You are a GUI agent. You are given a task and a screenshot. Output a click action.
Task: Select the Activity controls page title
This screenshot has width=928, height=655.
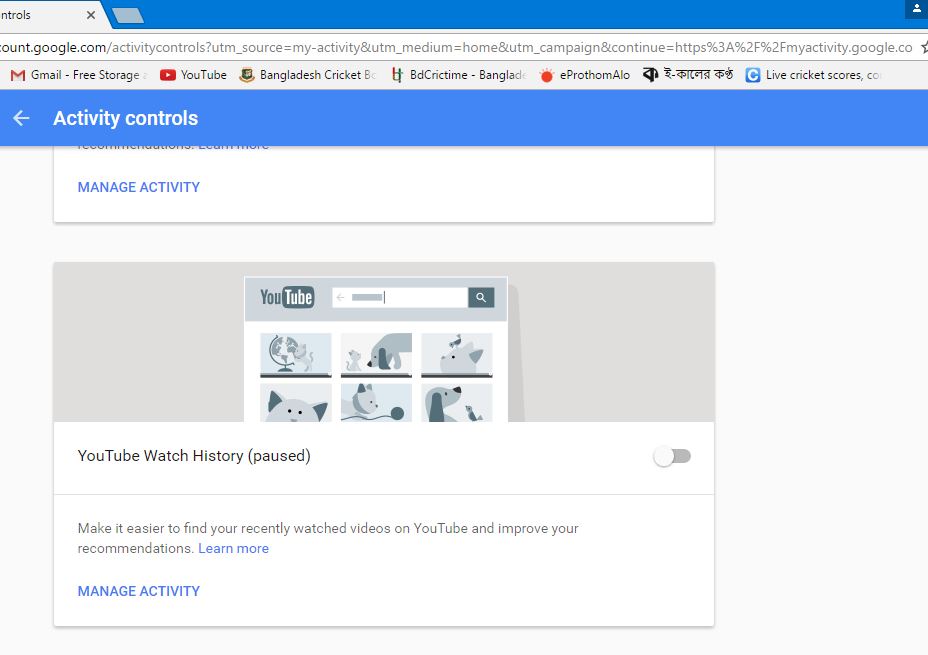click(125, 118)
